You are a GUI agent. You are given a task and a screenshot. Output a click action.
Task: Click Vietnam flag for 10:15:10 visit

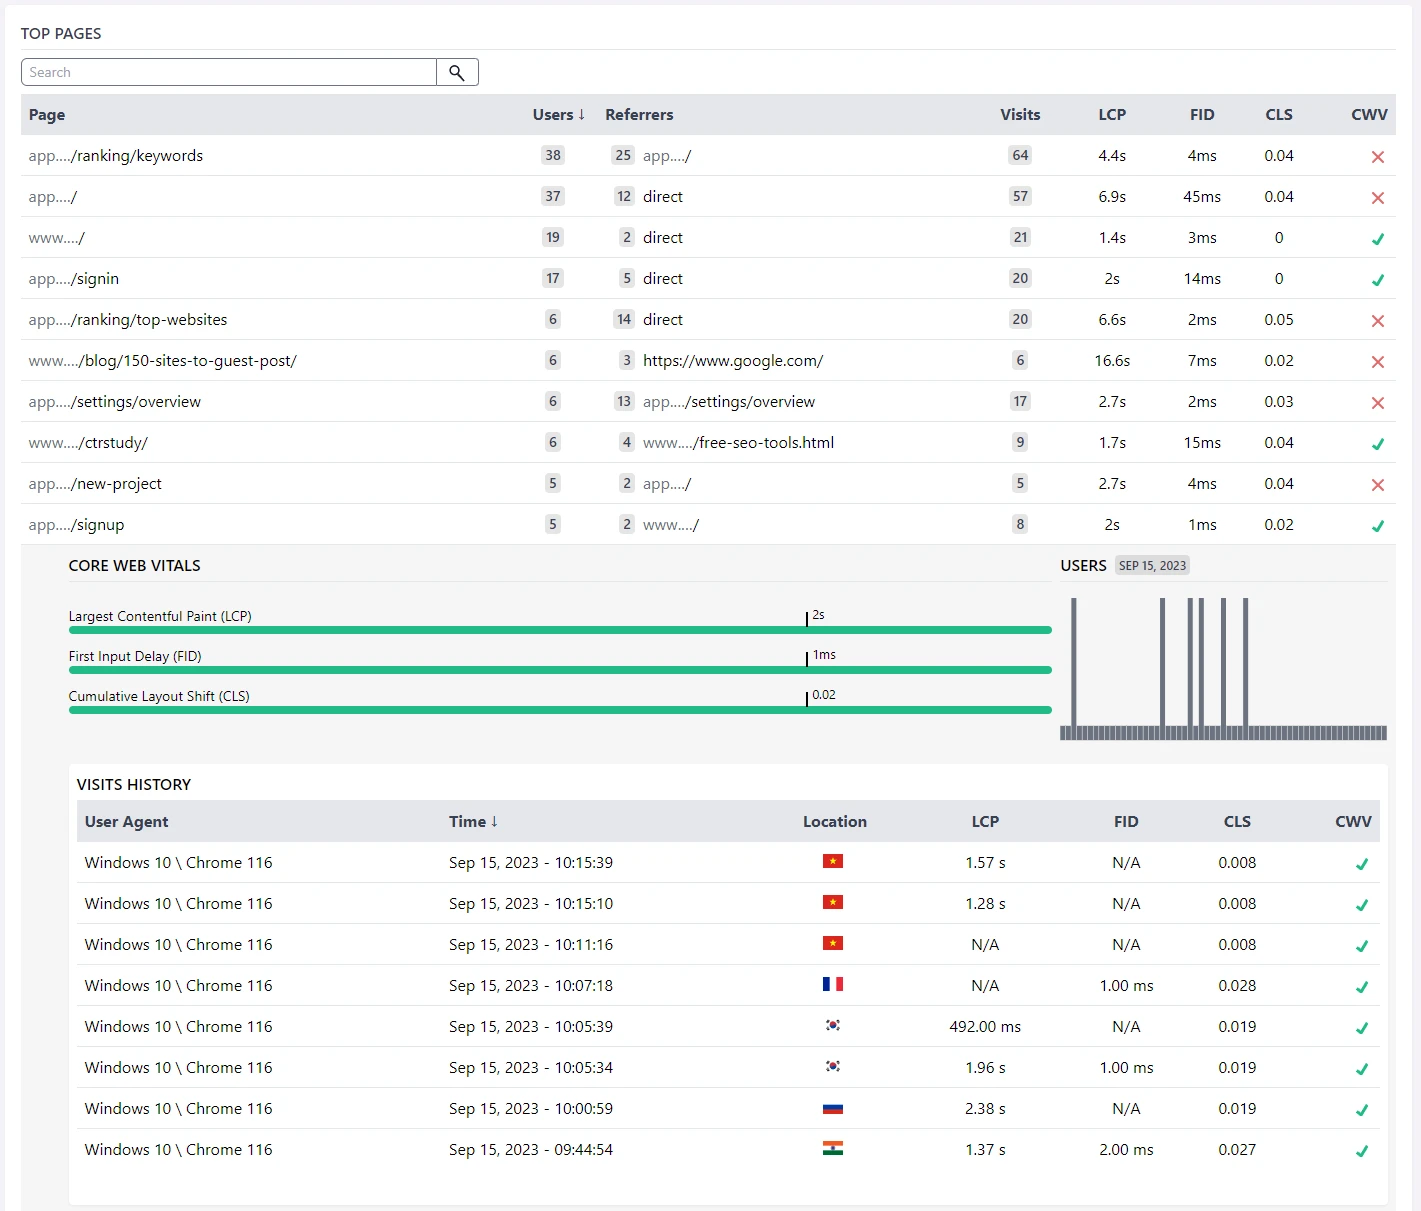[833, 902]
